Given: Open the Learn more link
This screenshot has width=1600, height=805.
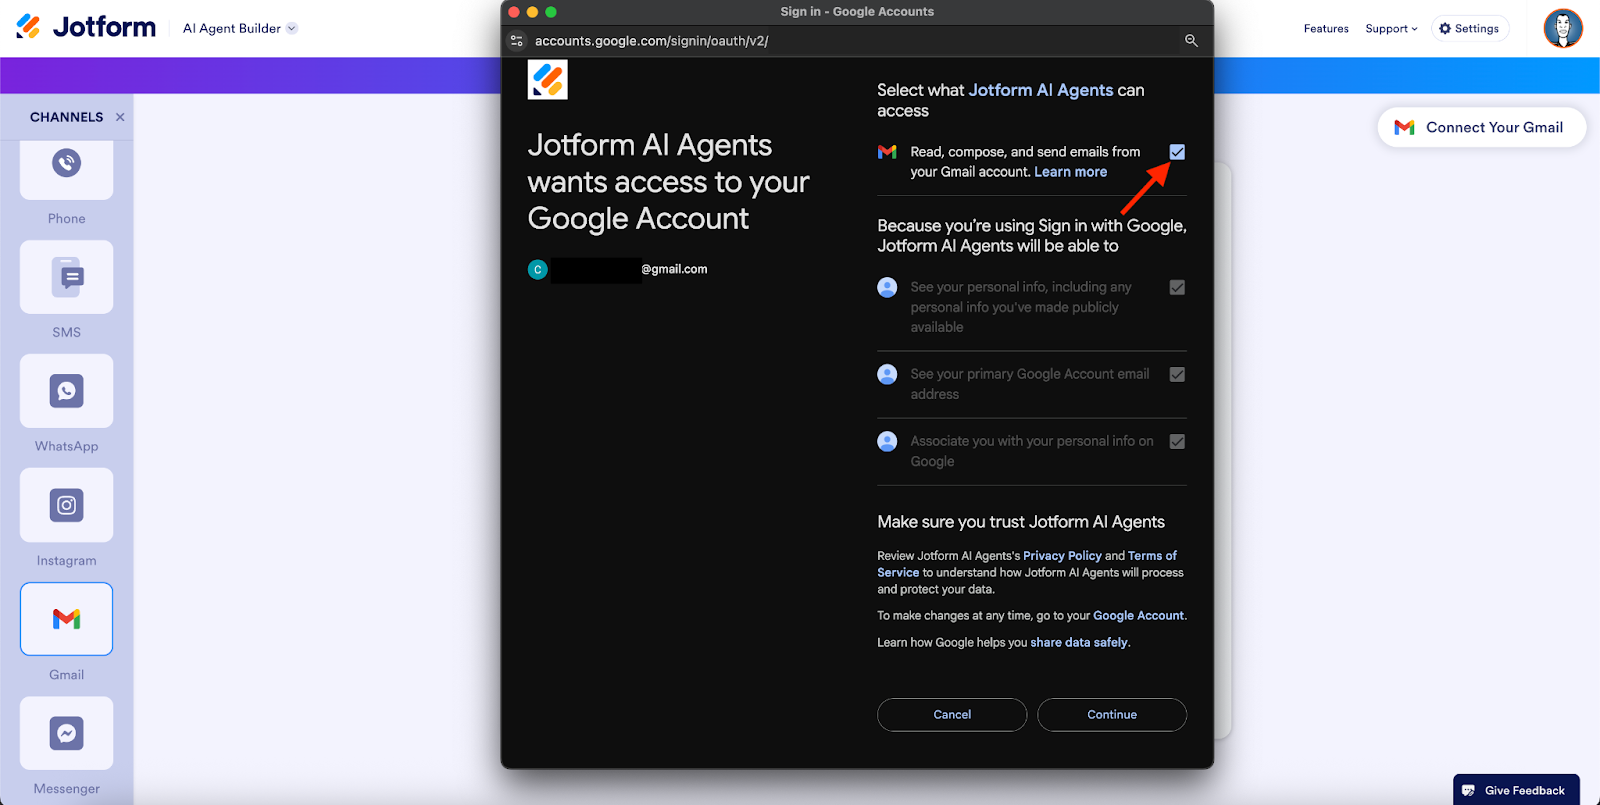Looking at the screenshot, I should coord(1070,172).
